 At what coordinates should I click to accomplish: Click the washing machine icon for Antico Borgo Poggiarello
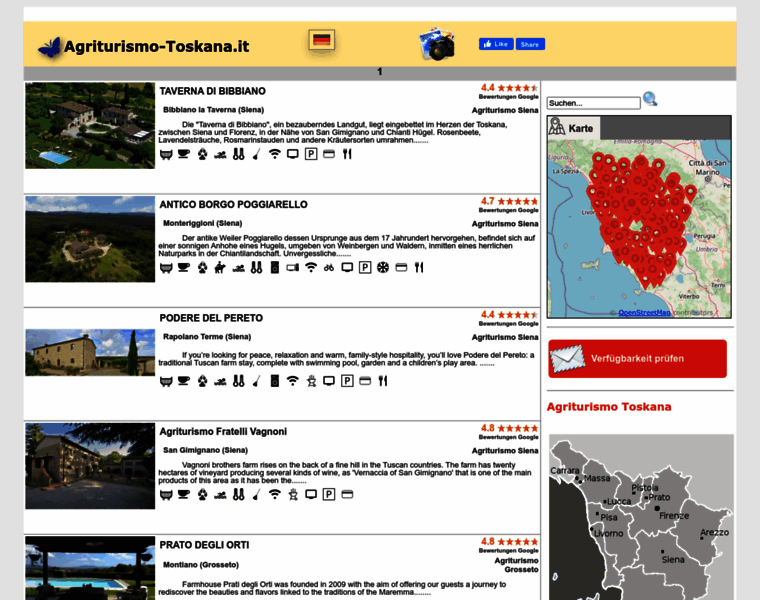coord(274,268)
